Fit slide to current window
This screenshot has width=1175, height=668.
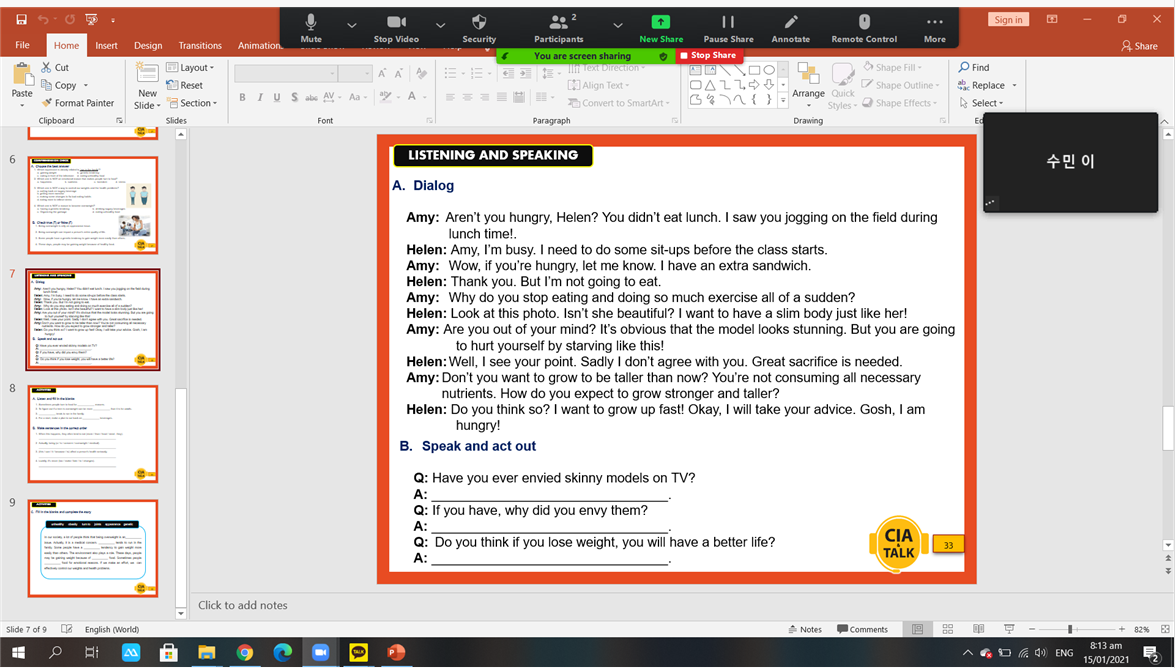tap(1165, 630)
